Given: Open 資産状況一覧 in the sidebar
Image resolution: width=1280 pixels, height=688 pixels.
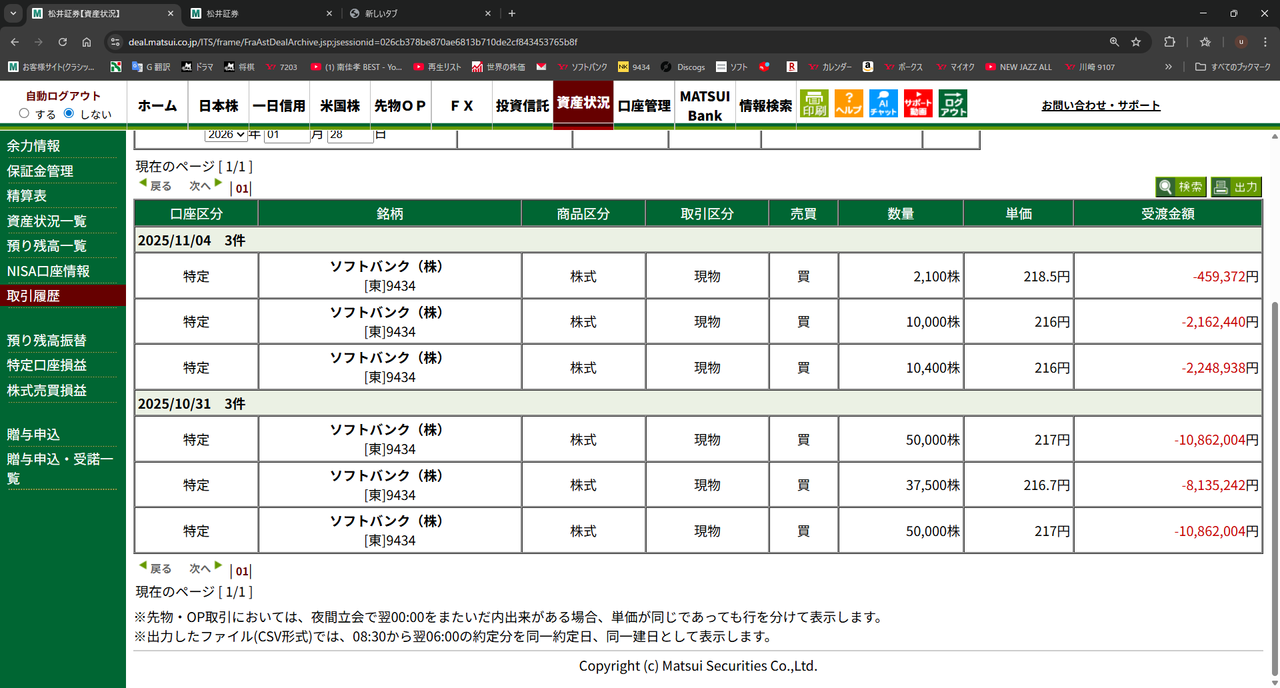Looking at the screenshot, I should pyautogui.click(x=47, y=221).
